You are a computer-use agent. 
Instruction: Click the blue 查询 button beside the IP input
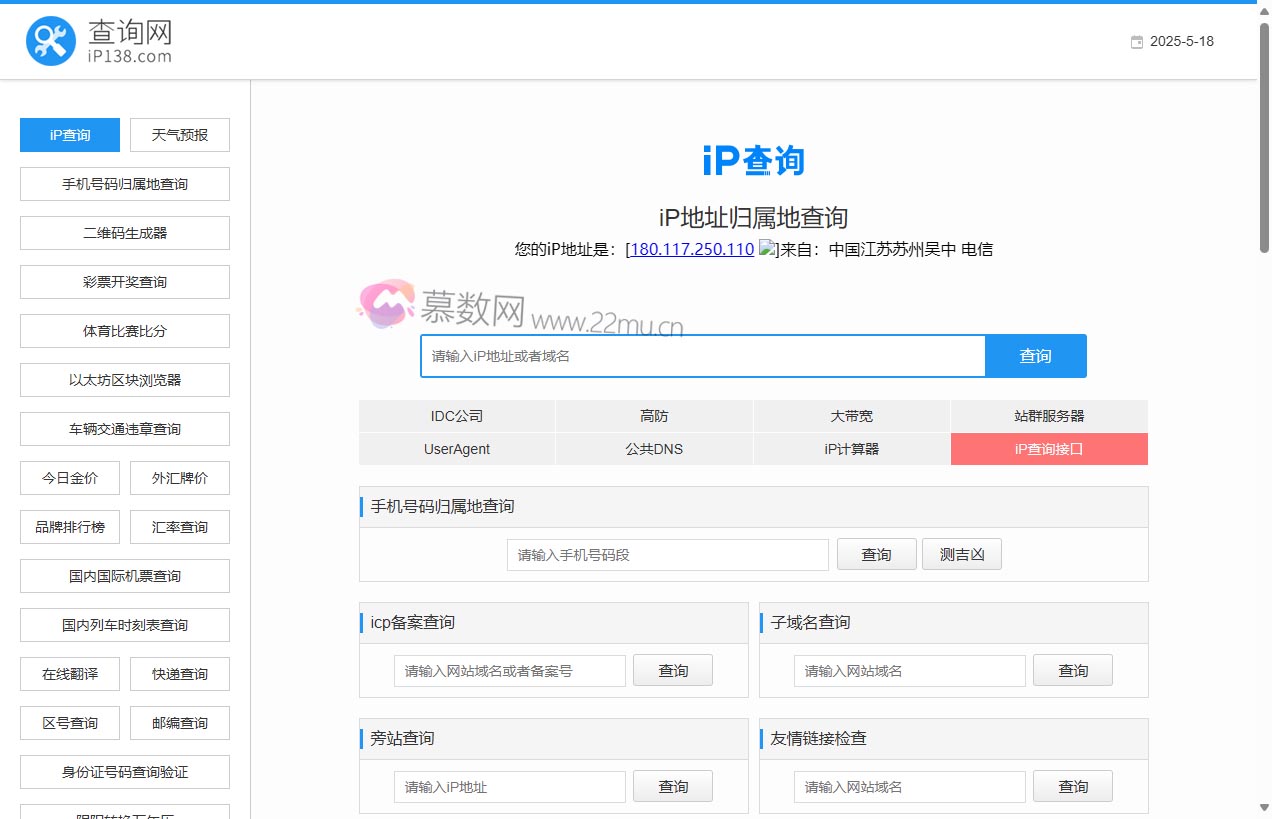[1035, 355]
